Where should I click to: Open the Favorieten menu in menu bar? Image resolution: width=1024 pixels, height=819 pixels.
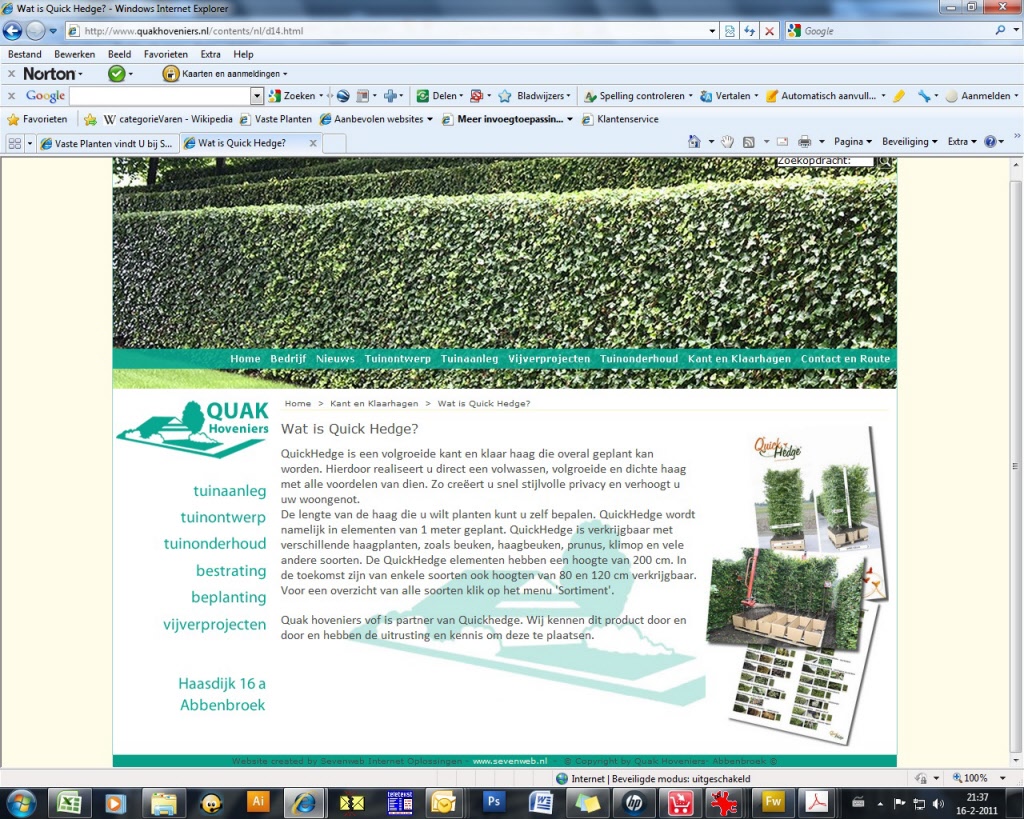click(166, 54)
